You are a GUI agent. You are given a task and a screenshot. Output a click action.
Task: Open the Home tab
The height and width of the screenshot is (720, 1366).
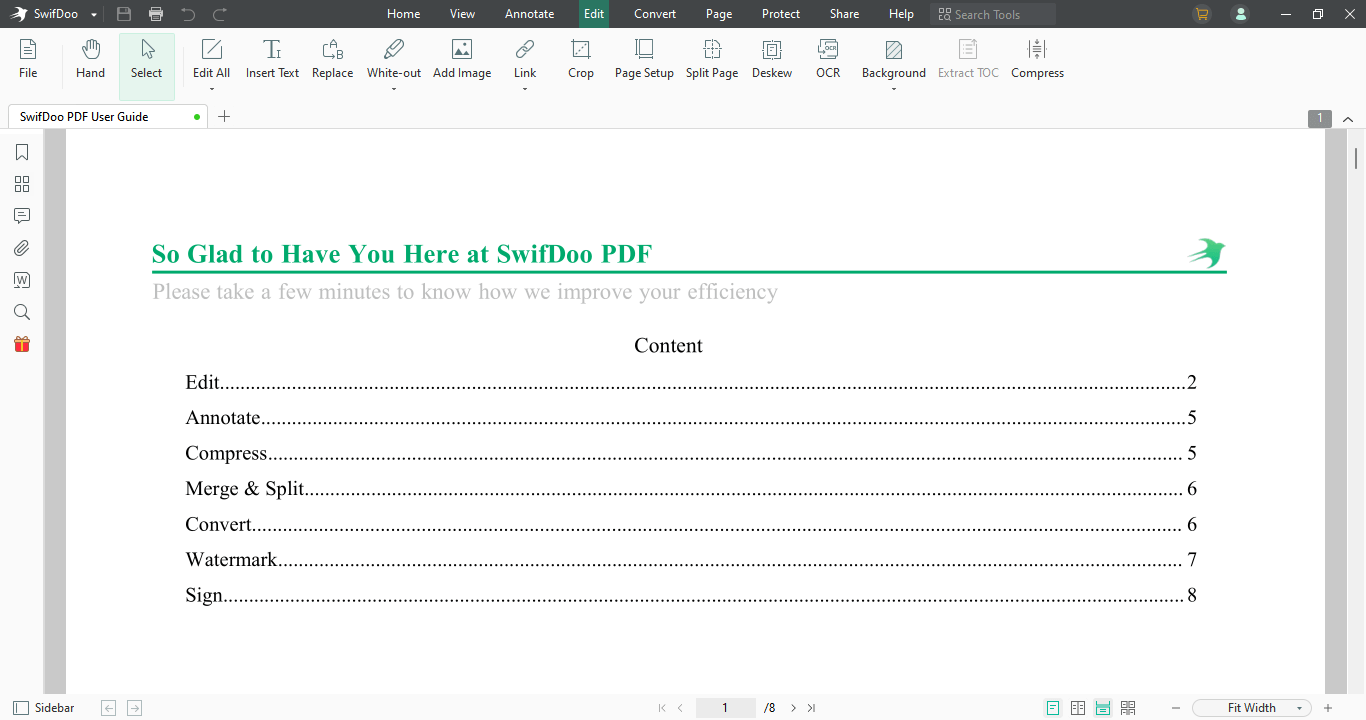[404, 14]
